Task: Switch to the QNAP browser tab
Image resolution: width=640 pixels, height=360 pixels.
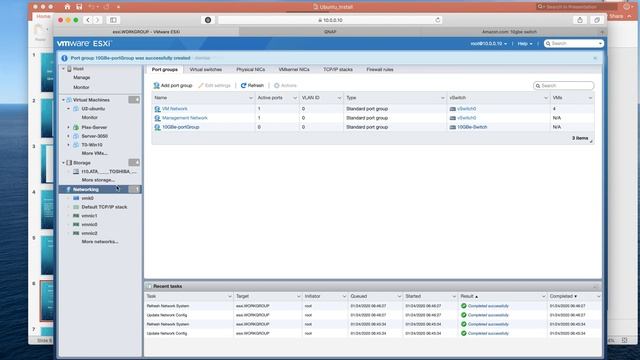Action: pos(330,32)
